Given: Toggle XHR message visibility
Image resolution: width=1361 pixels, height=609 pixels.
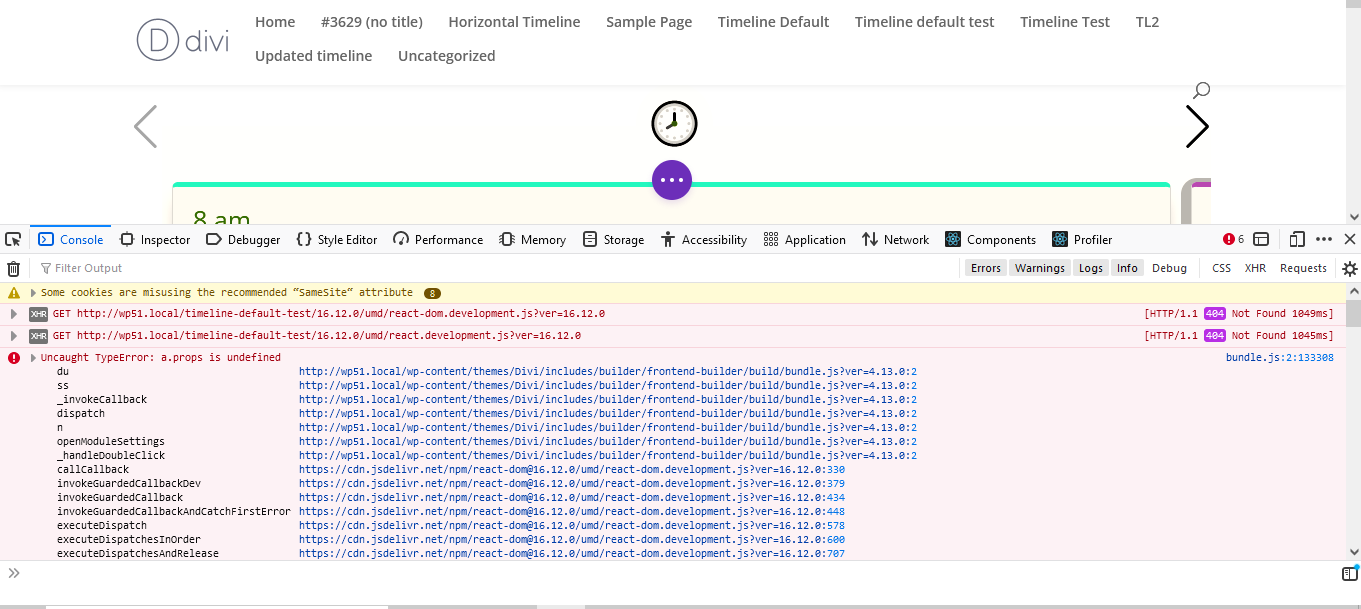Looking at the screenshot, I should coord(1255,267).
